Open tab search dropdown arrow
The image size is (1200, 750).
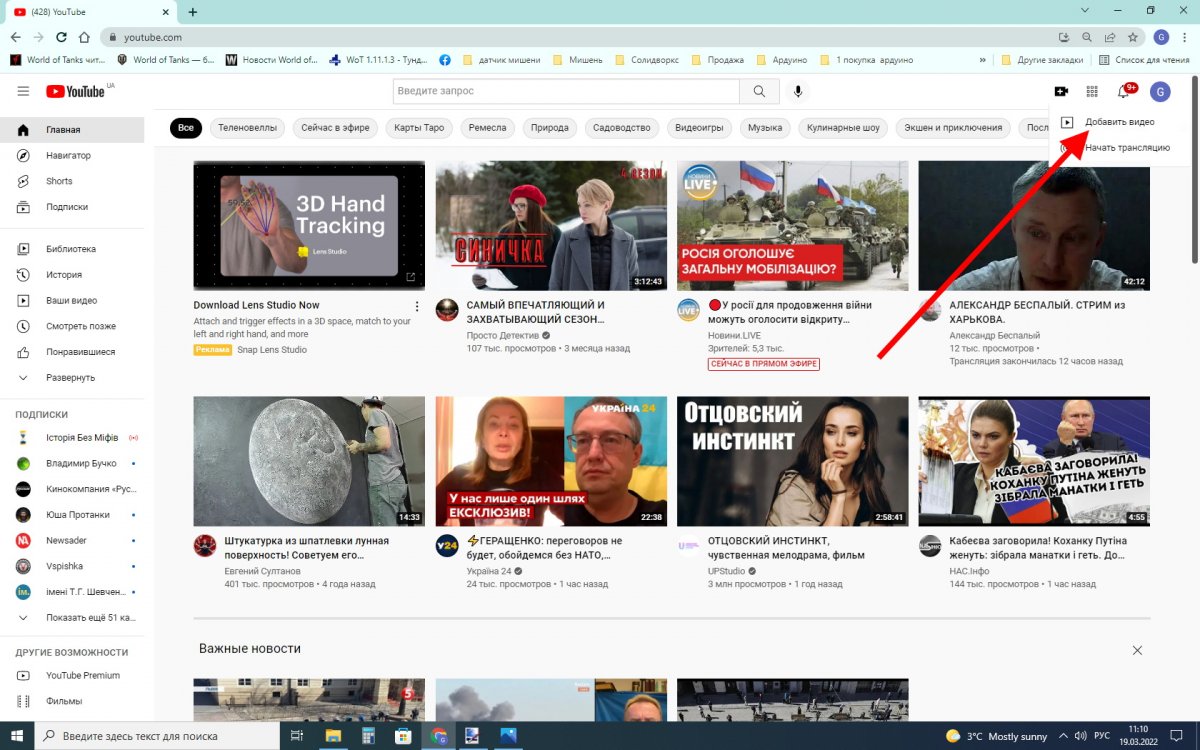(1087, 10)
